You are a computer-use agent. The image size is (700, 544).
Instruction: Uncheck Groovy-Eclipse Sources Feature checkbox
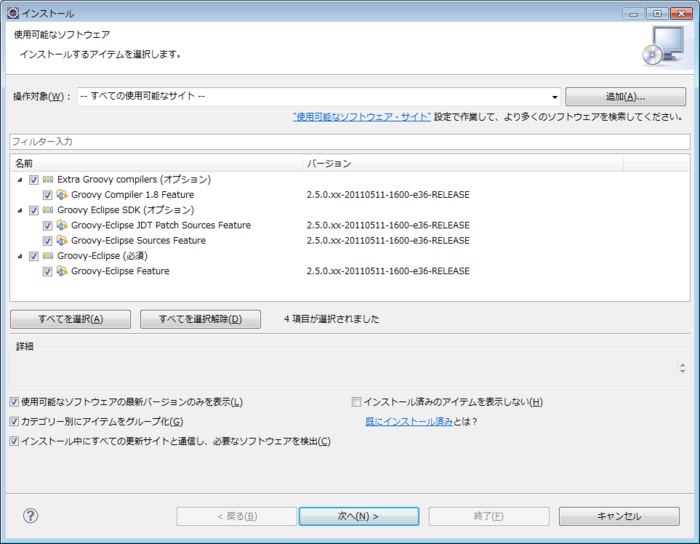tap(47, 241)
